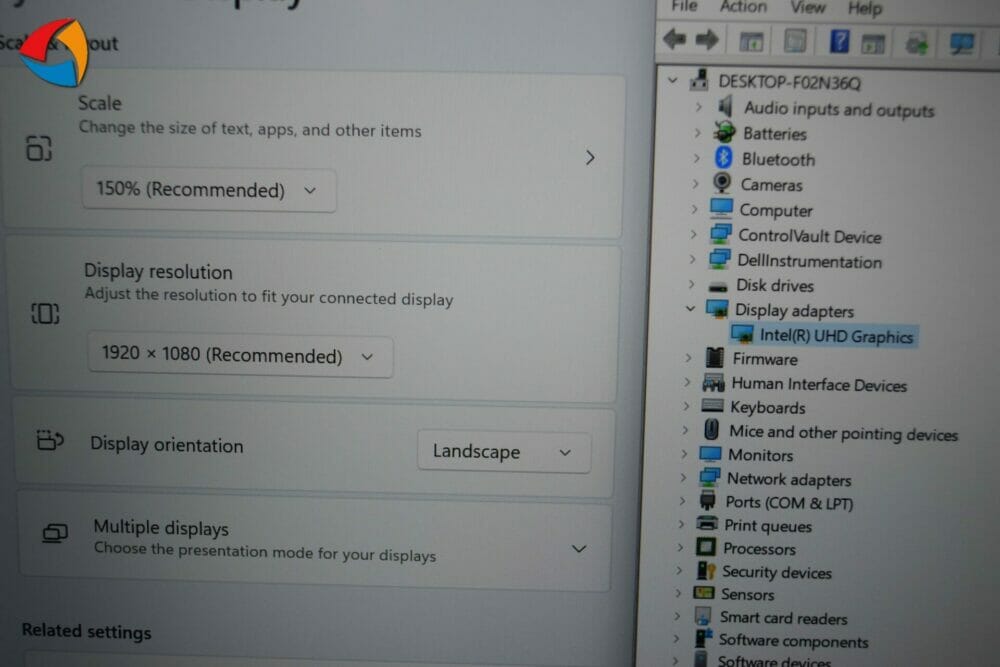Expand the ControlVault Device node

(693, 234)
